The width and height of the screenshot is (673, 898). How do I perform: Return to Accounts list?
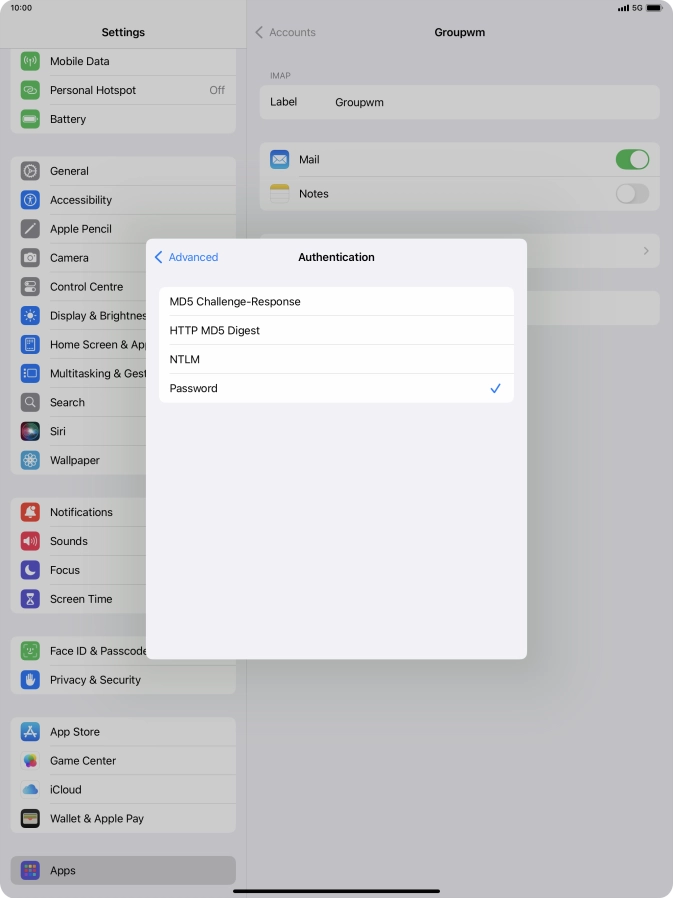pos(286,32)
